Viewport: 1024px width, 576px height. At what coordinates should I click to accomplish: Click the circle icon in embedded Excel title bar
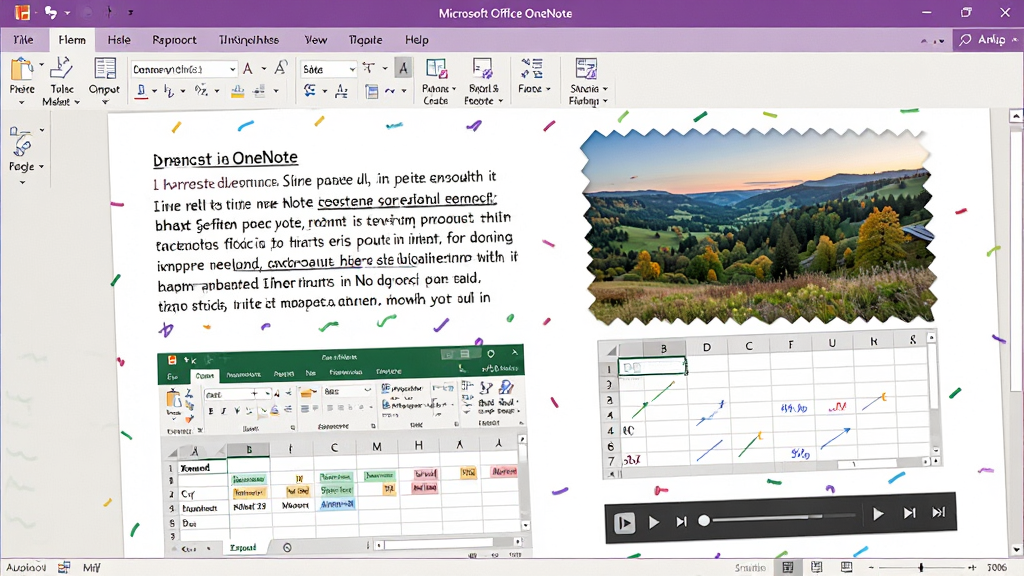[490, 353]
